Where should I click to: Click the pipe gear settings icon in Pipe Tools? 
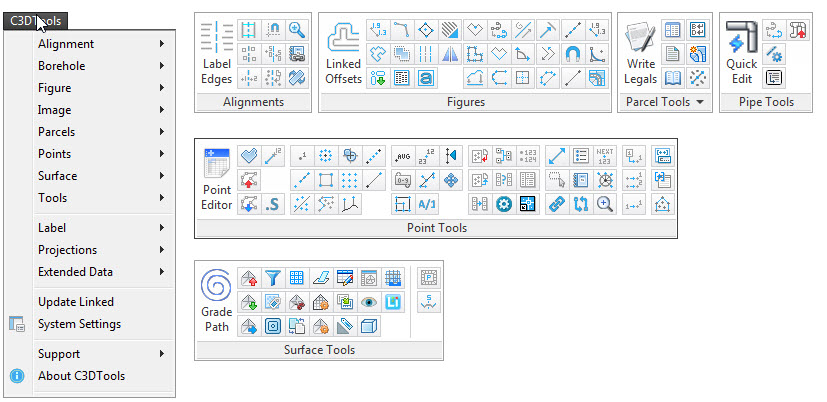pos(774,54)
